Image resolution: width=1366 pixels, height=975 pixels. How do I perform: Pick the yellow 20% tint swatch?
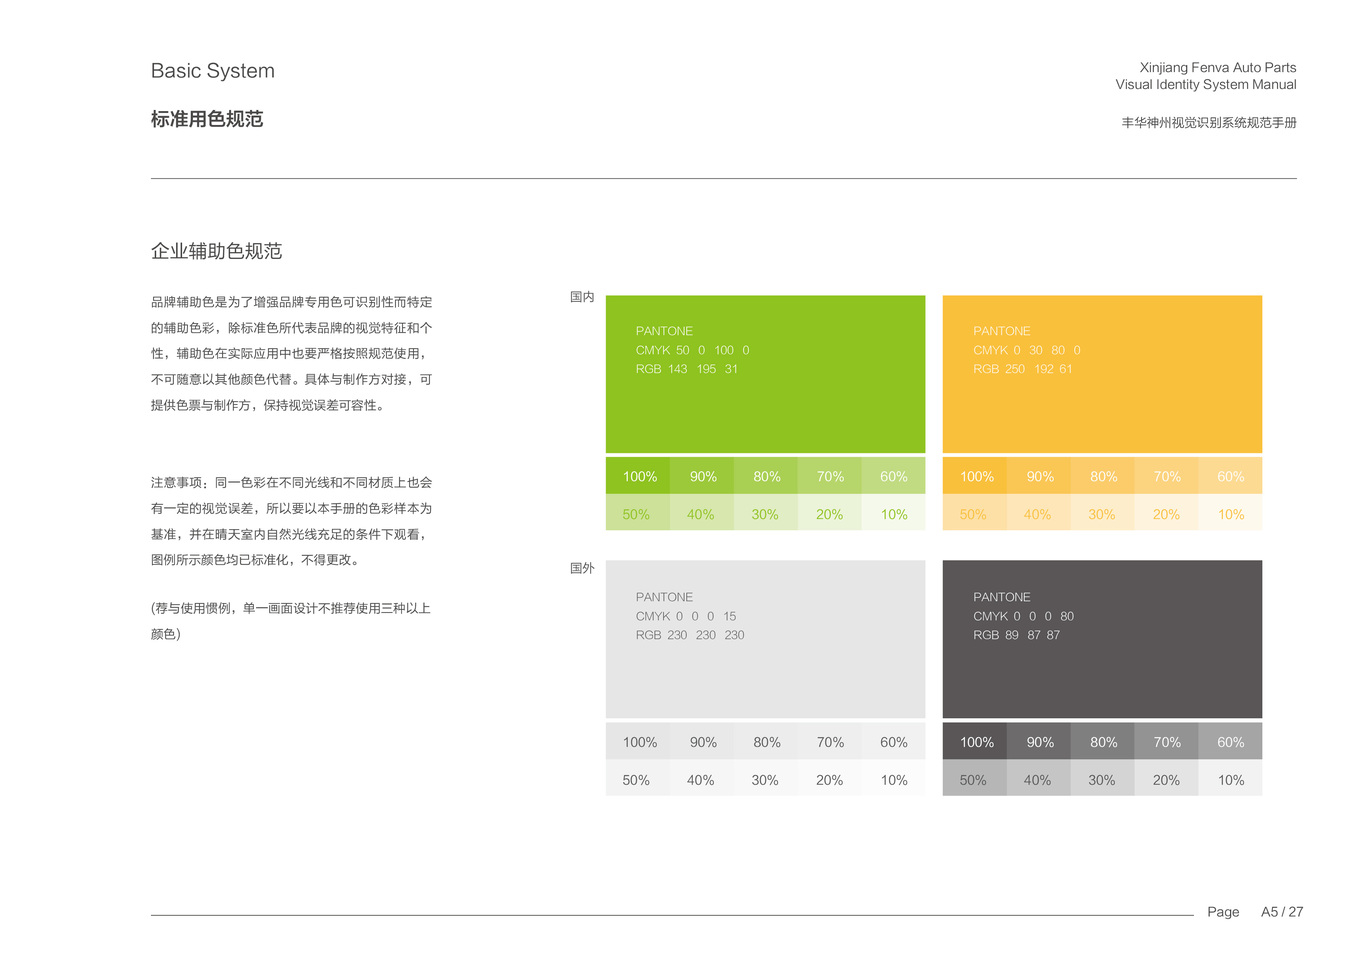point(1167,513)
